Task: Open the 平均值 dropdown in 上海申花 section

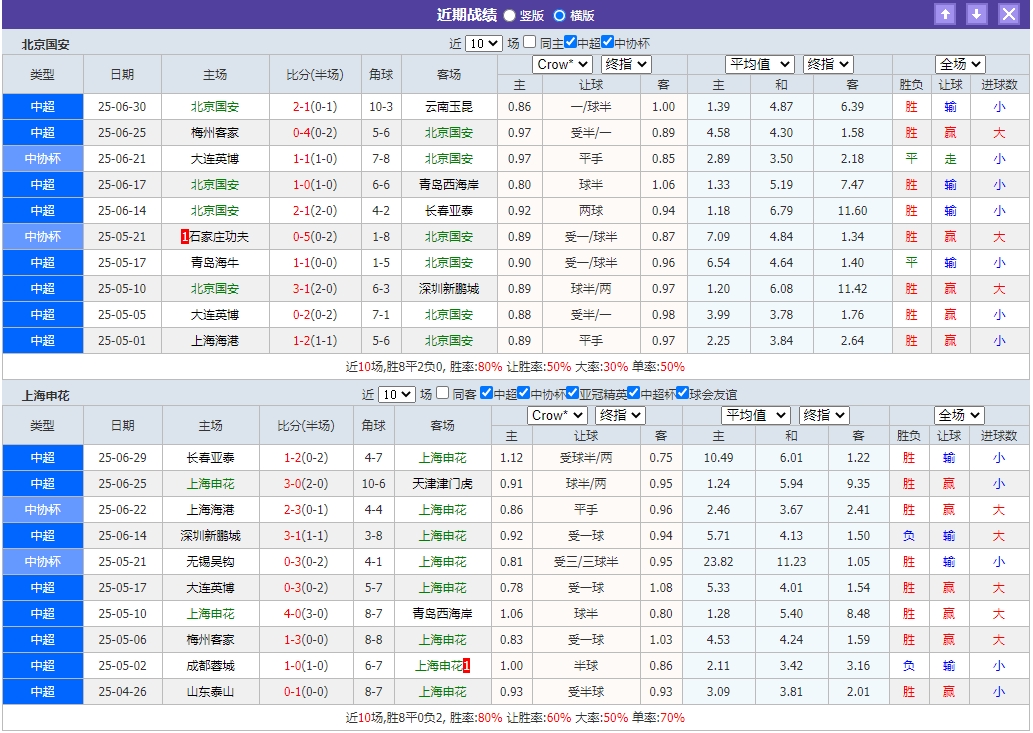Action: tap(756, 415)
